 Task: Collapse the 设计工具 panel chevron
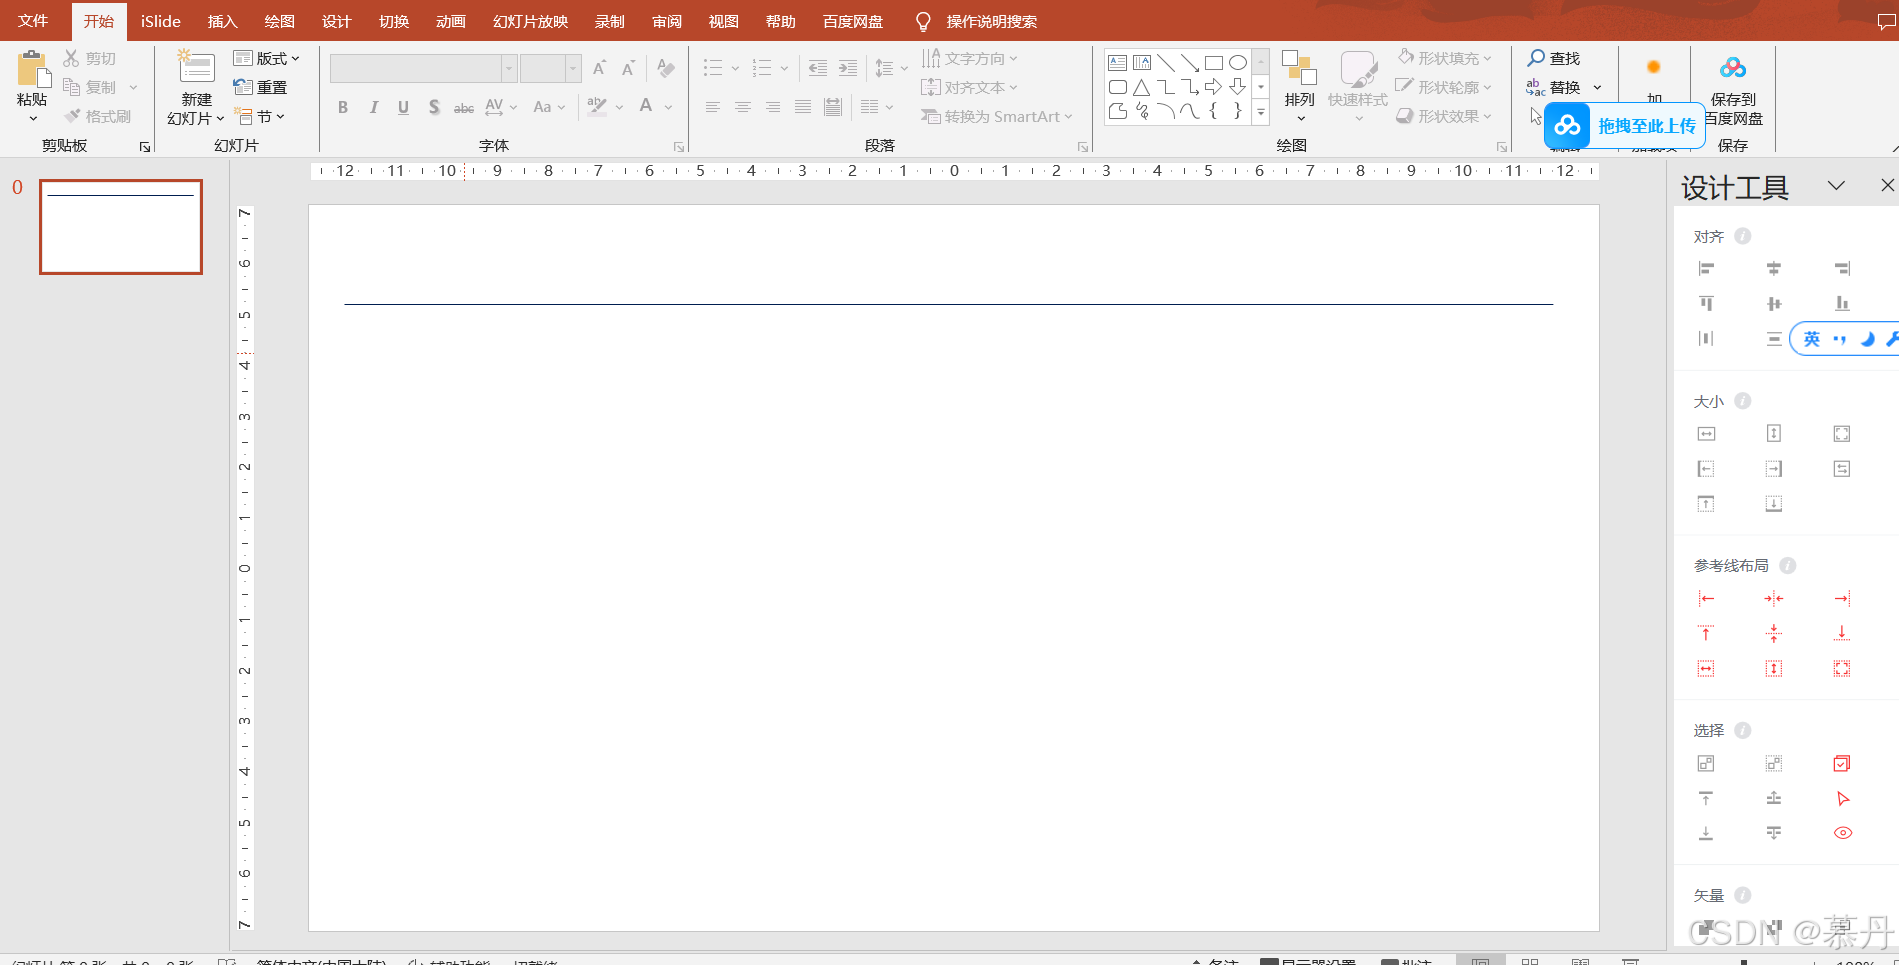tap(1836, 186)
